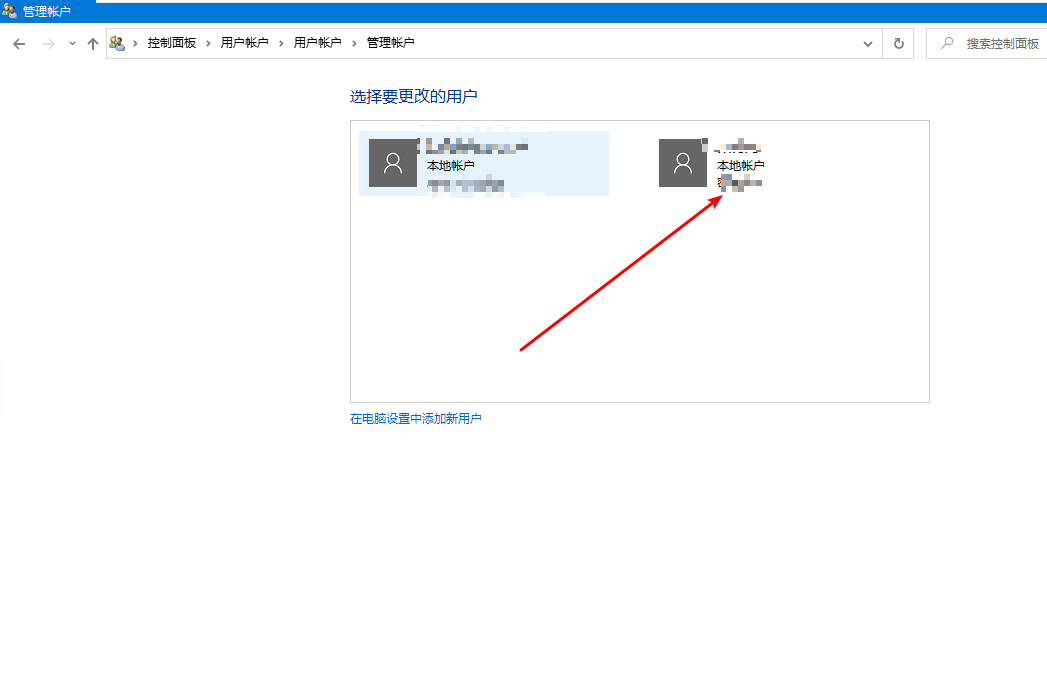Screen dimensions: 1047x676
Task: Click the Up one level arrow
Action: coord(92,43)
